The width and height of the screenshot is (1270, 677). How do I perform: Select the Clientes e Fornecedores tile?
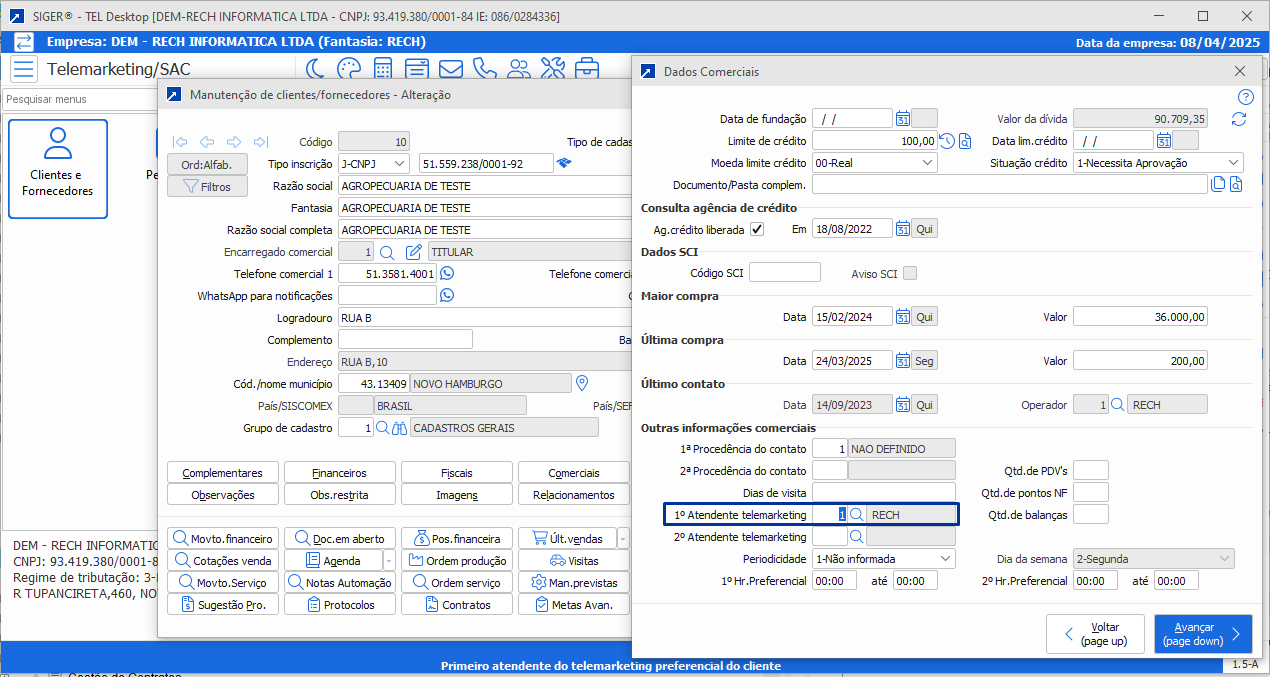pyautogui.click(x=58, y=169)
